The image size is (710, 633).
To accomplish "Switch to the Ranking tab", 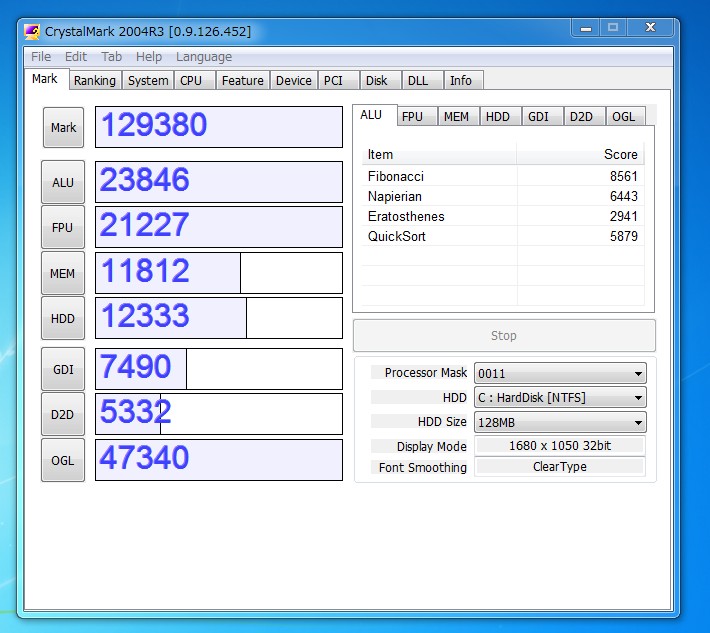I will (95, 80).
